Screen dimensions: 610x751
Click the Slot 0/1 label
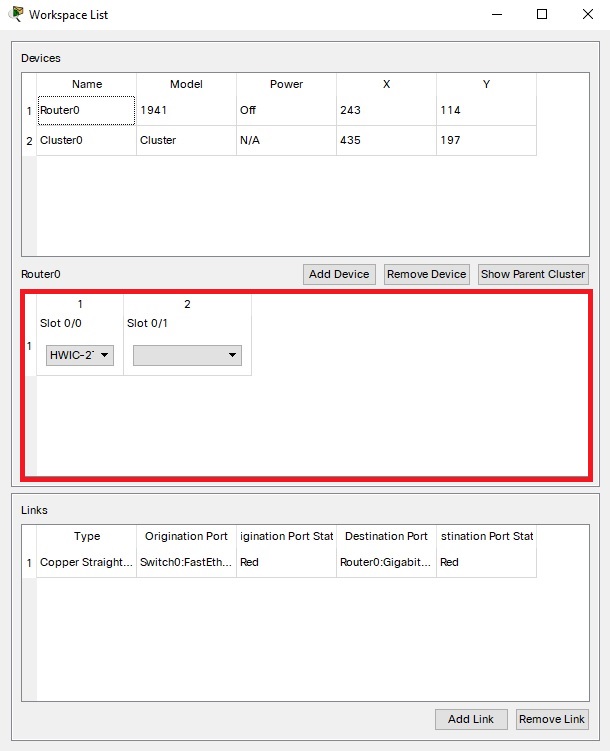pyautogui.click(x=147, y=323)
